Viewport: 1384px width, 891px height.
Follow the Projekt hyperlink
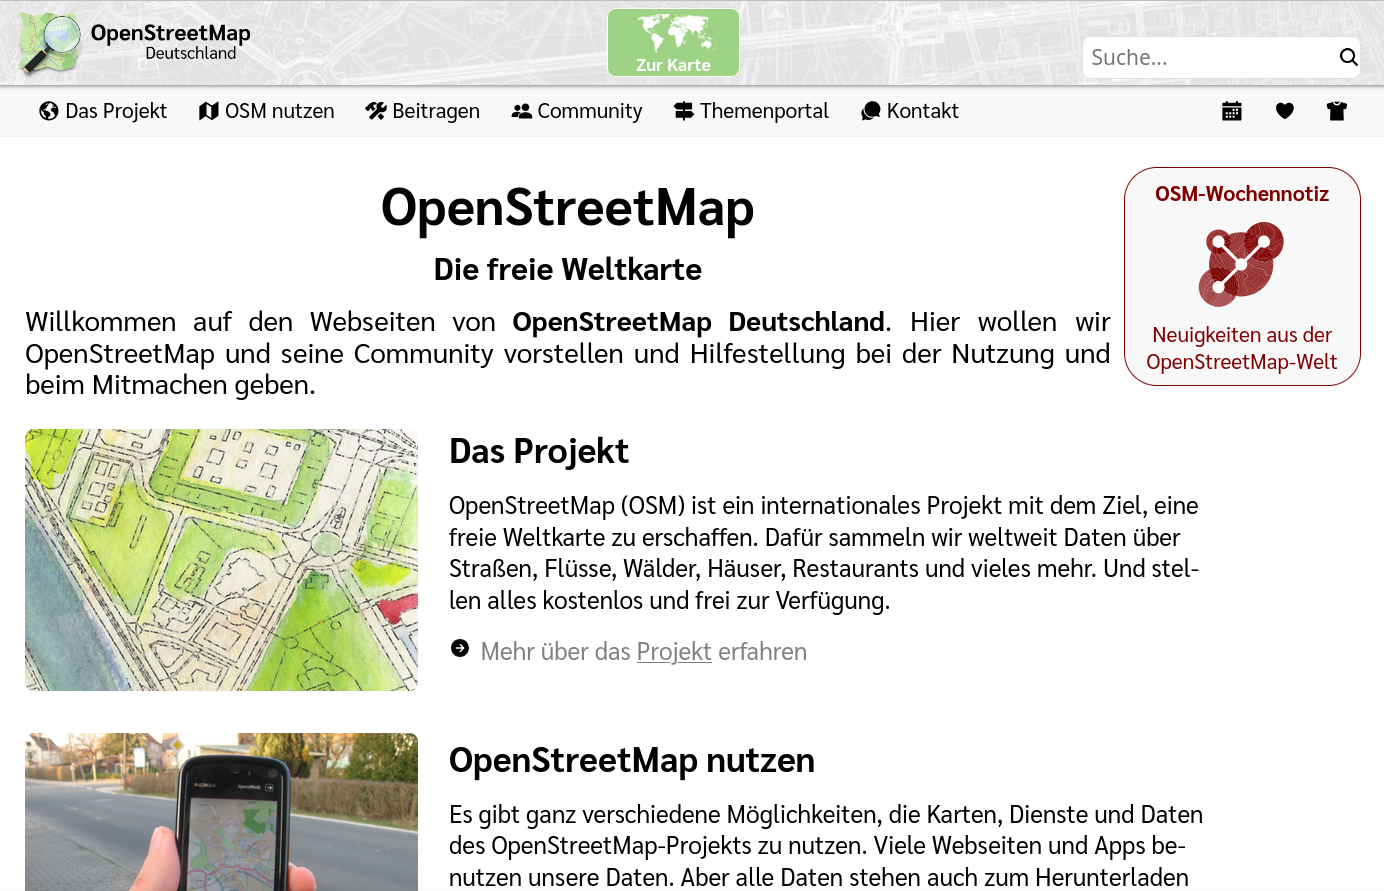(x=674, y=651)
